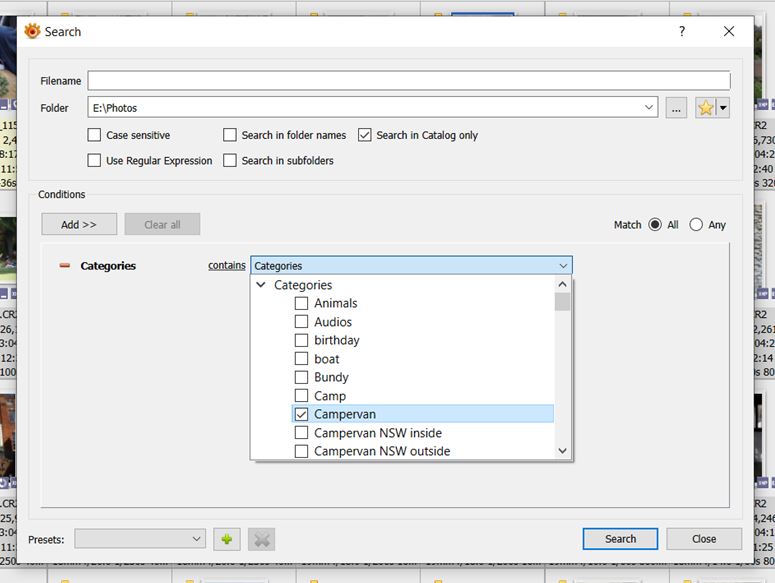775x583 pixels.
Task: Enable Search in folder names checkbox
Action: tap(229, 135)
